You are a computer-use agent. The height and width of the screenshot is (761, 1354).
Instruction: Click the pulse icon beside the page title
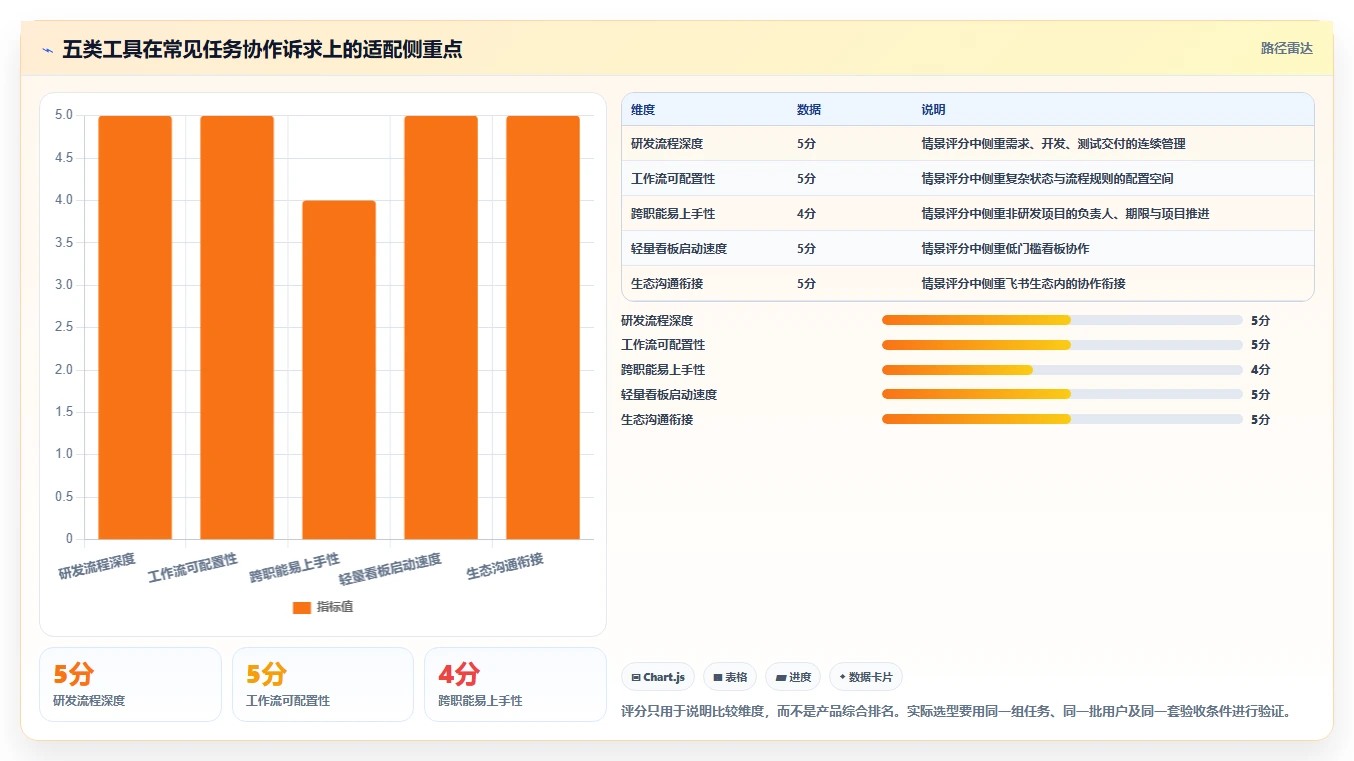click(47, 50)
